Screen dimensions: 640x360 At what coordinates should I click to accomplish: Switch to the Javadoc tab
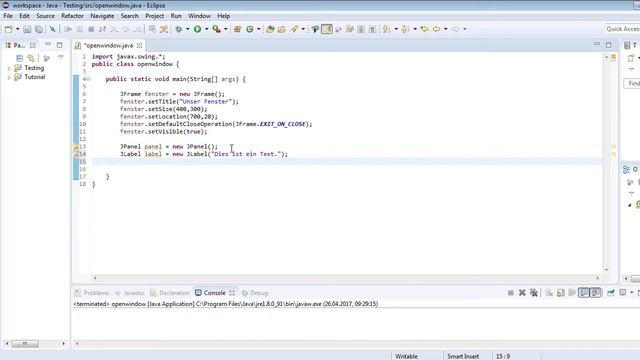coord(130,293)
